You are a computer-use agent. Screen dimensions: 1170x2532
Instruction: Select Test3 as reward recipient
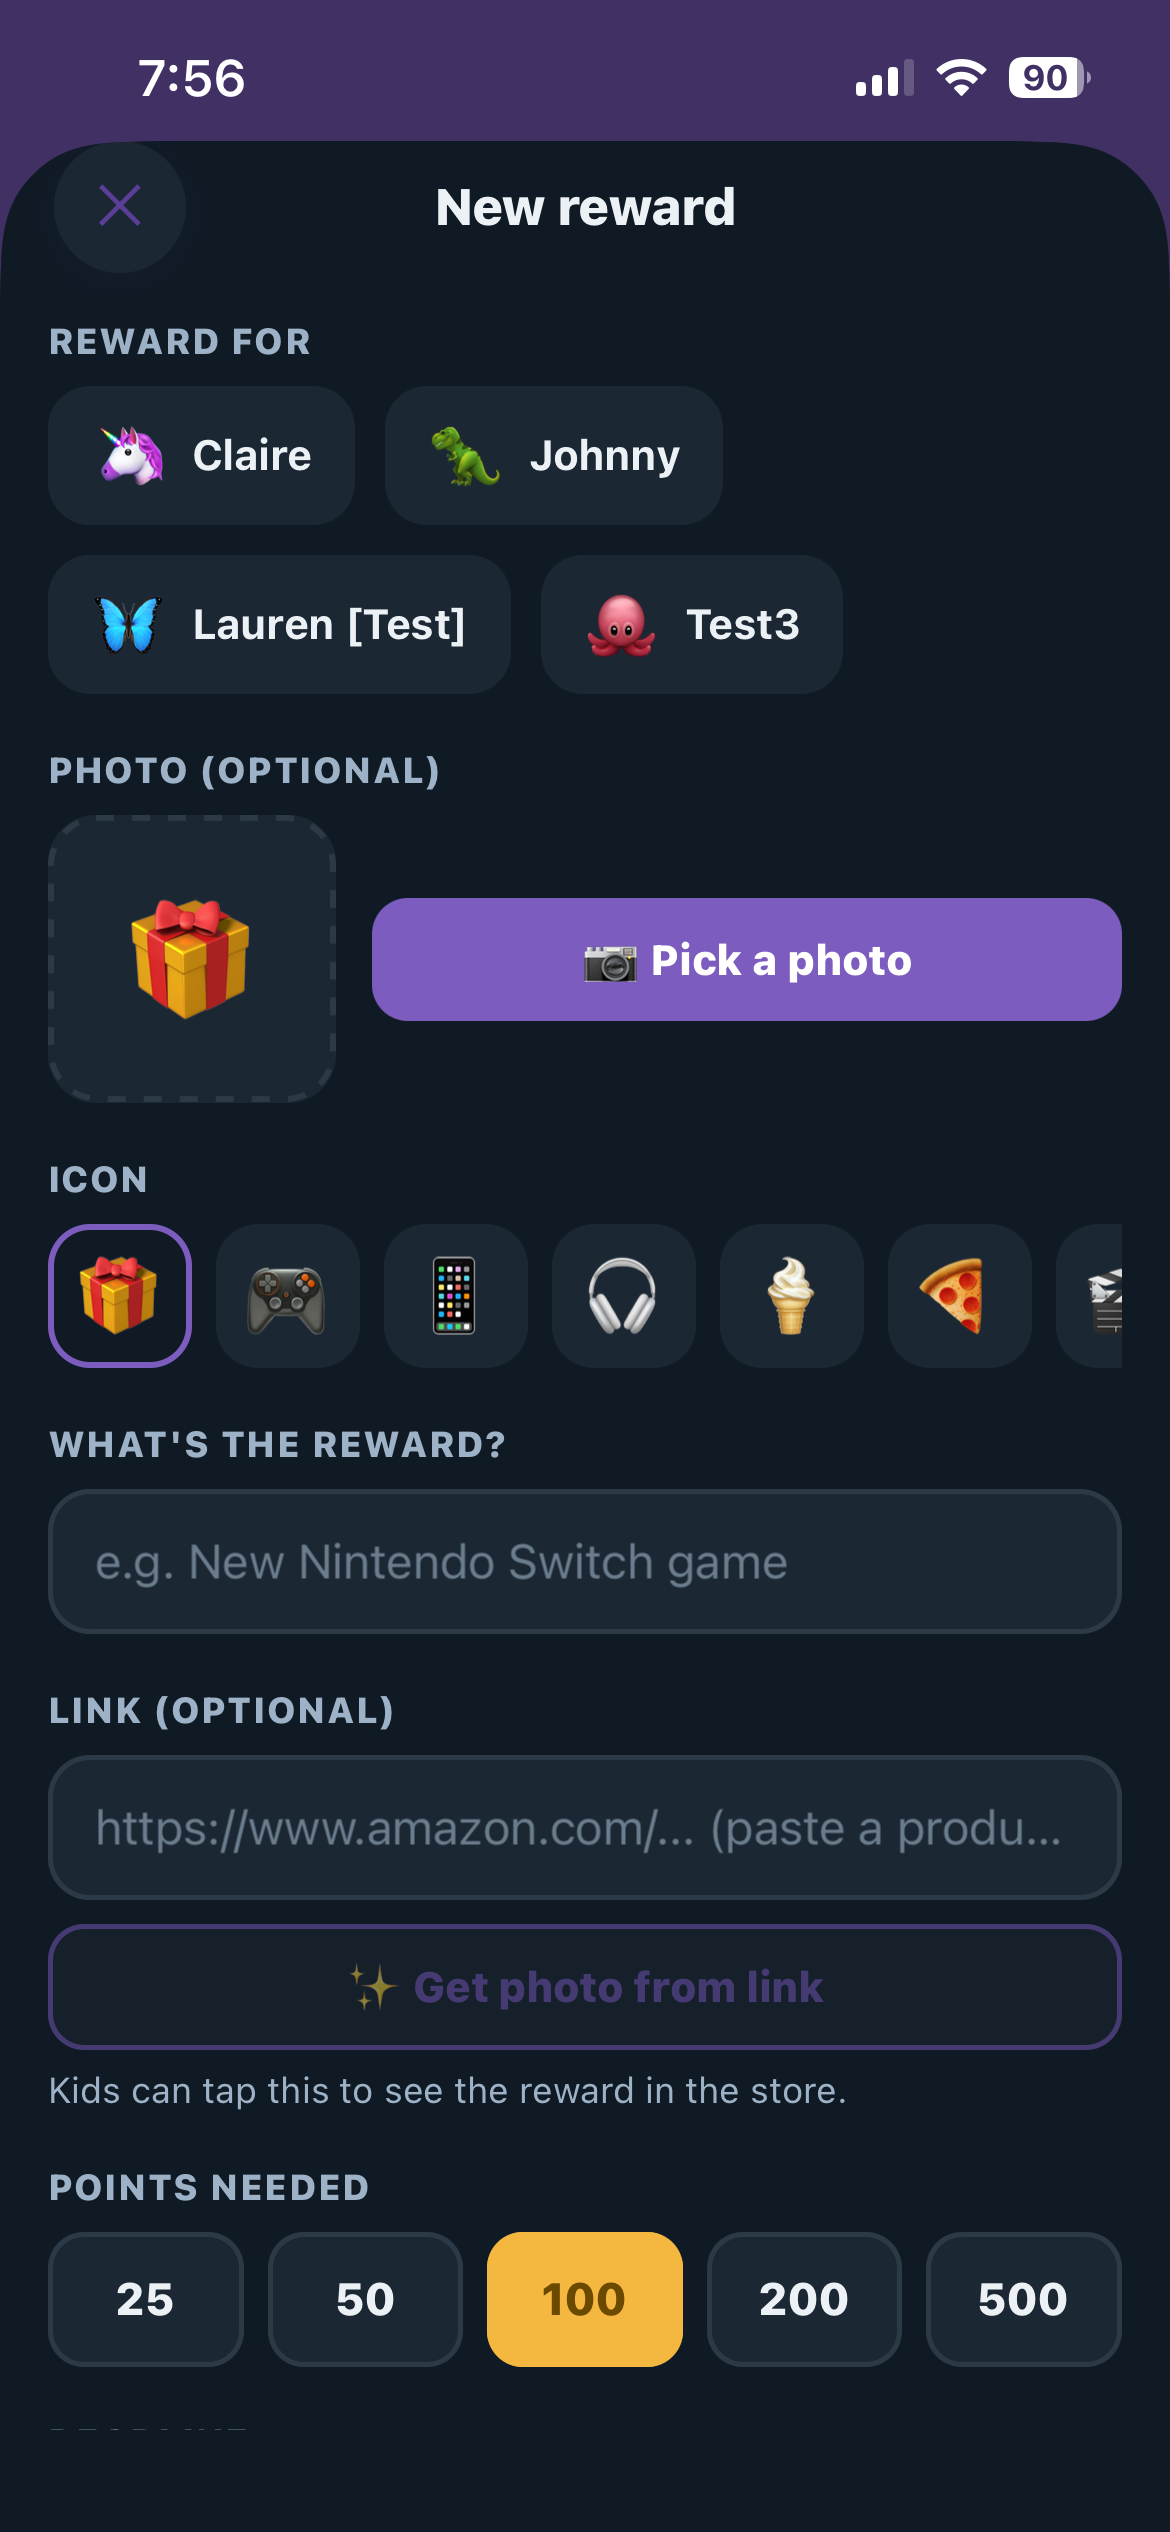(692, 624)
